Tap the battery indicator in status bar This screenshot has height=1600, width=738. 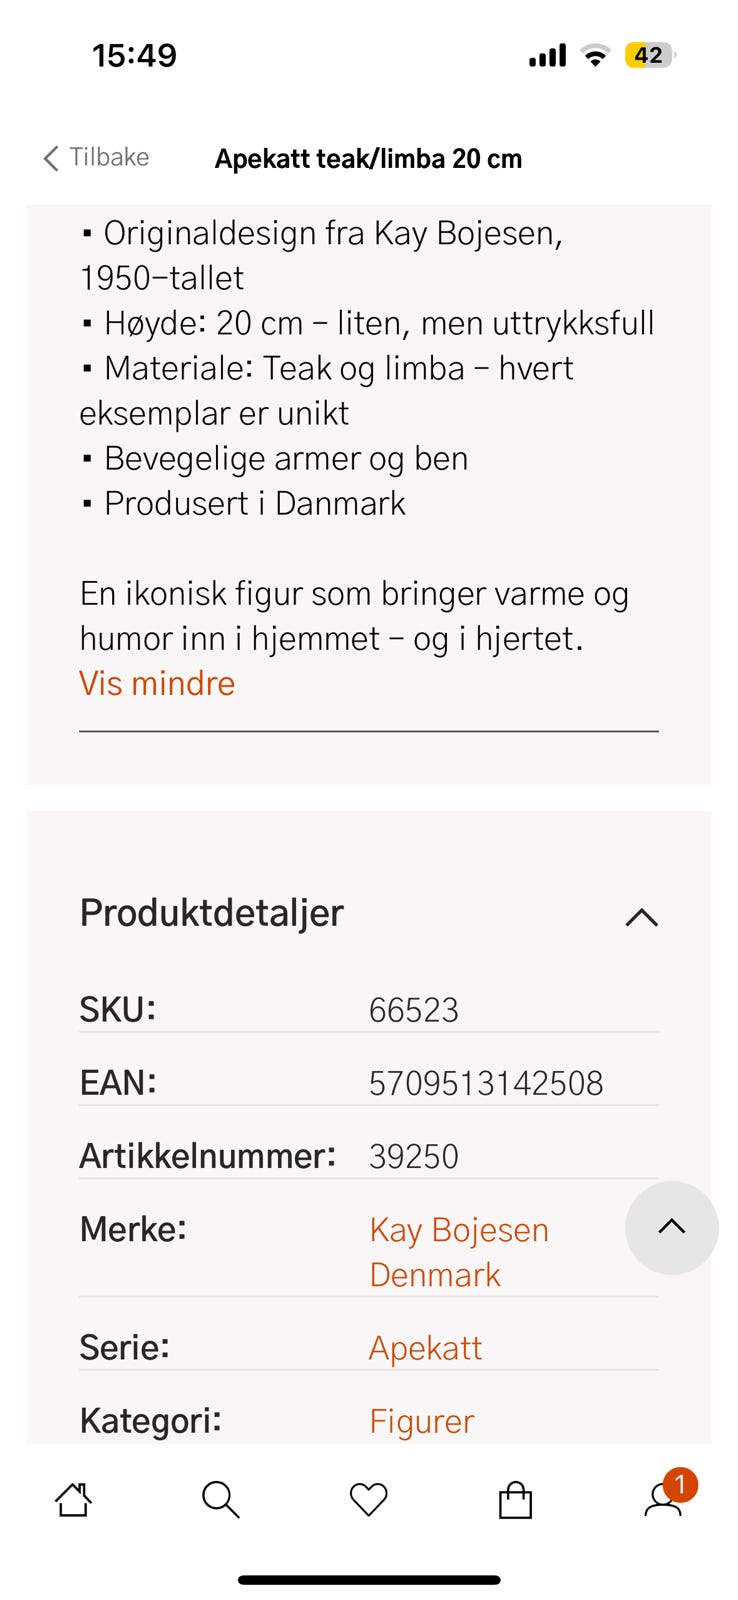(650, 55)
